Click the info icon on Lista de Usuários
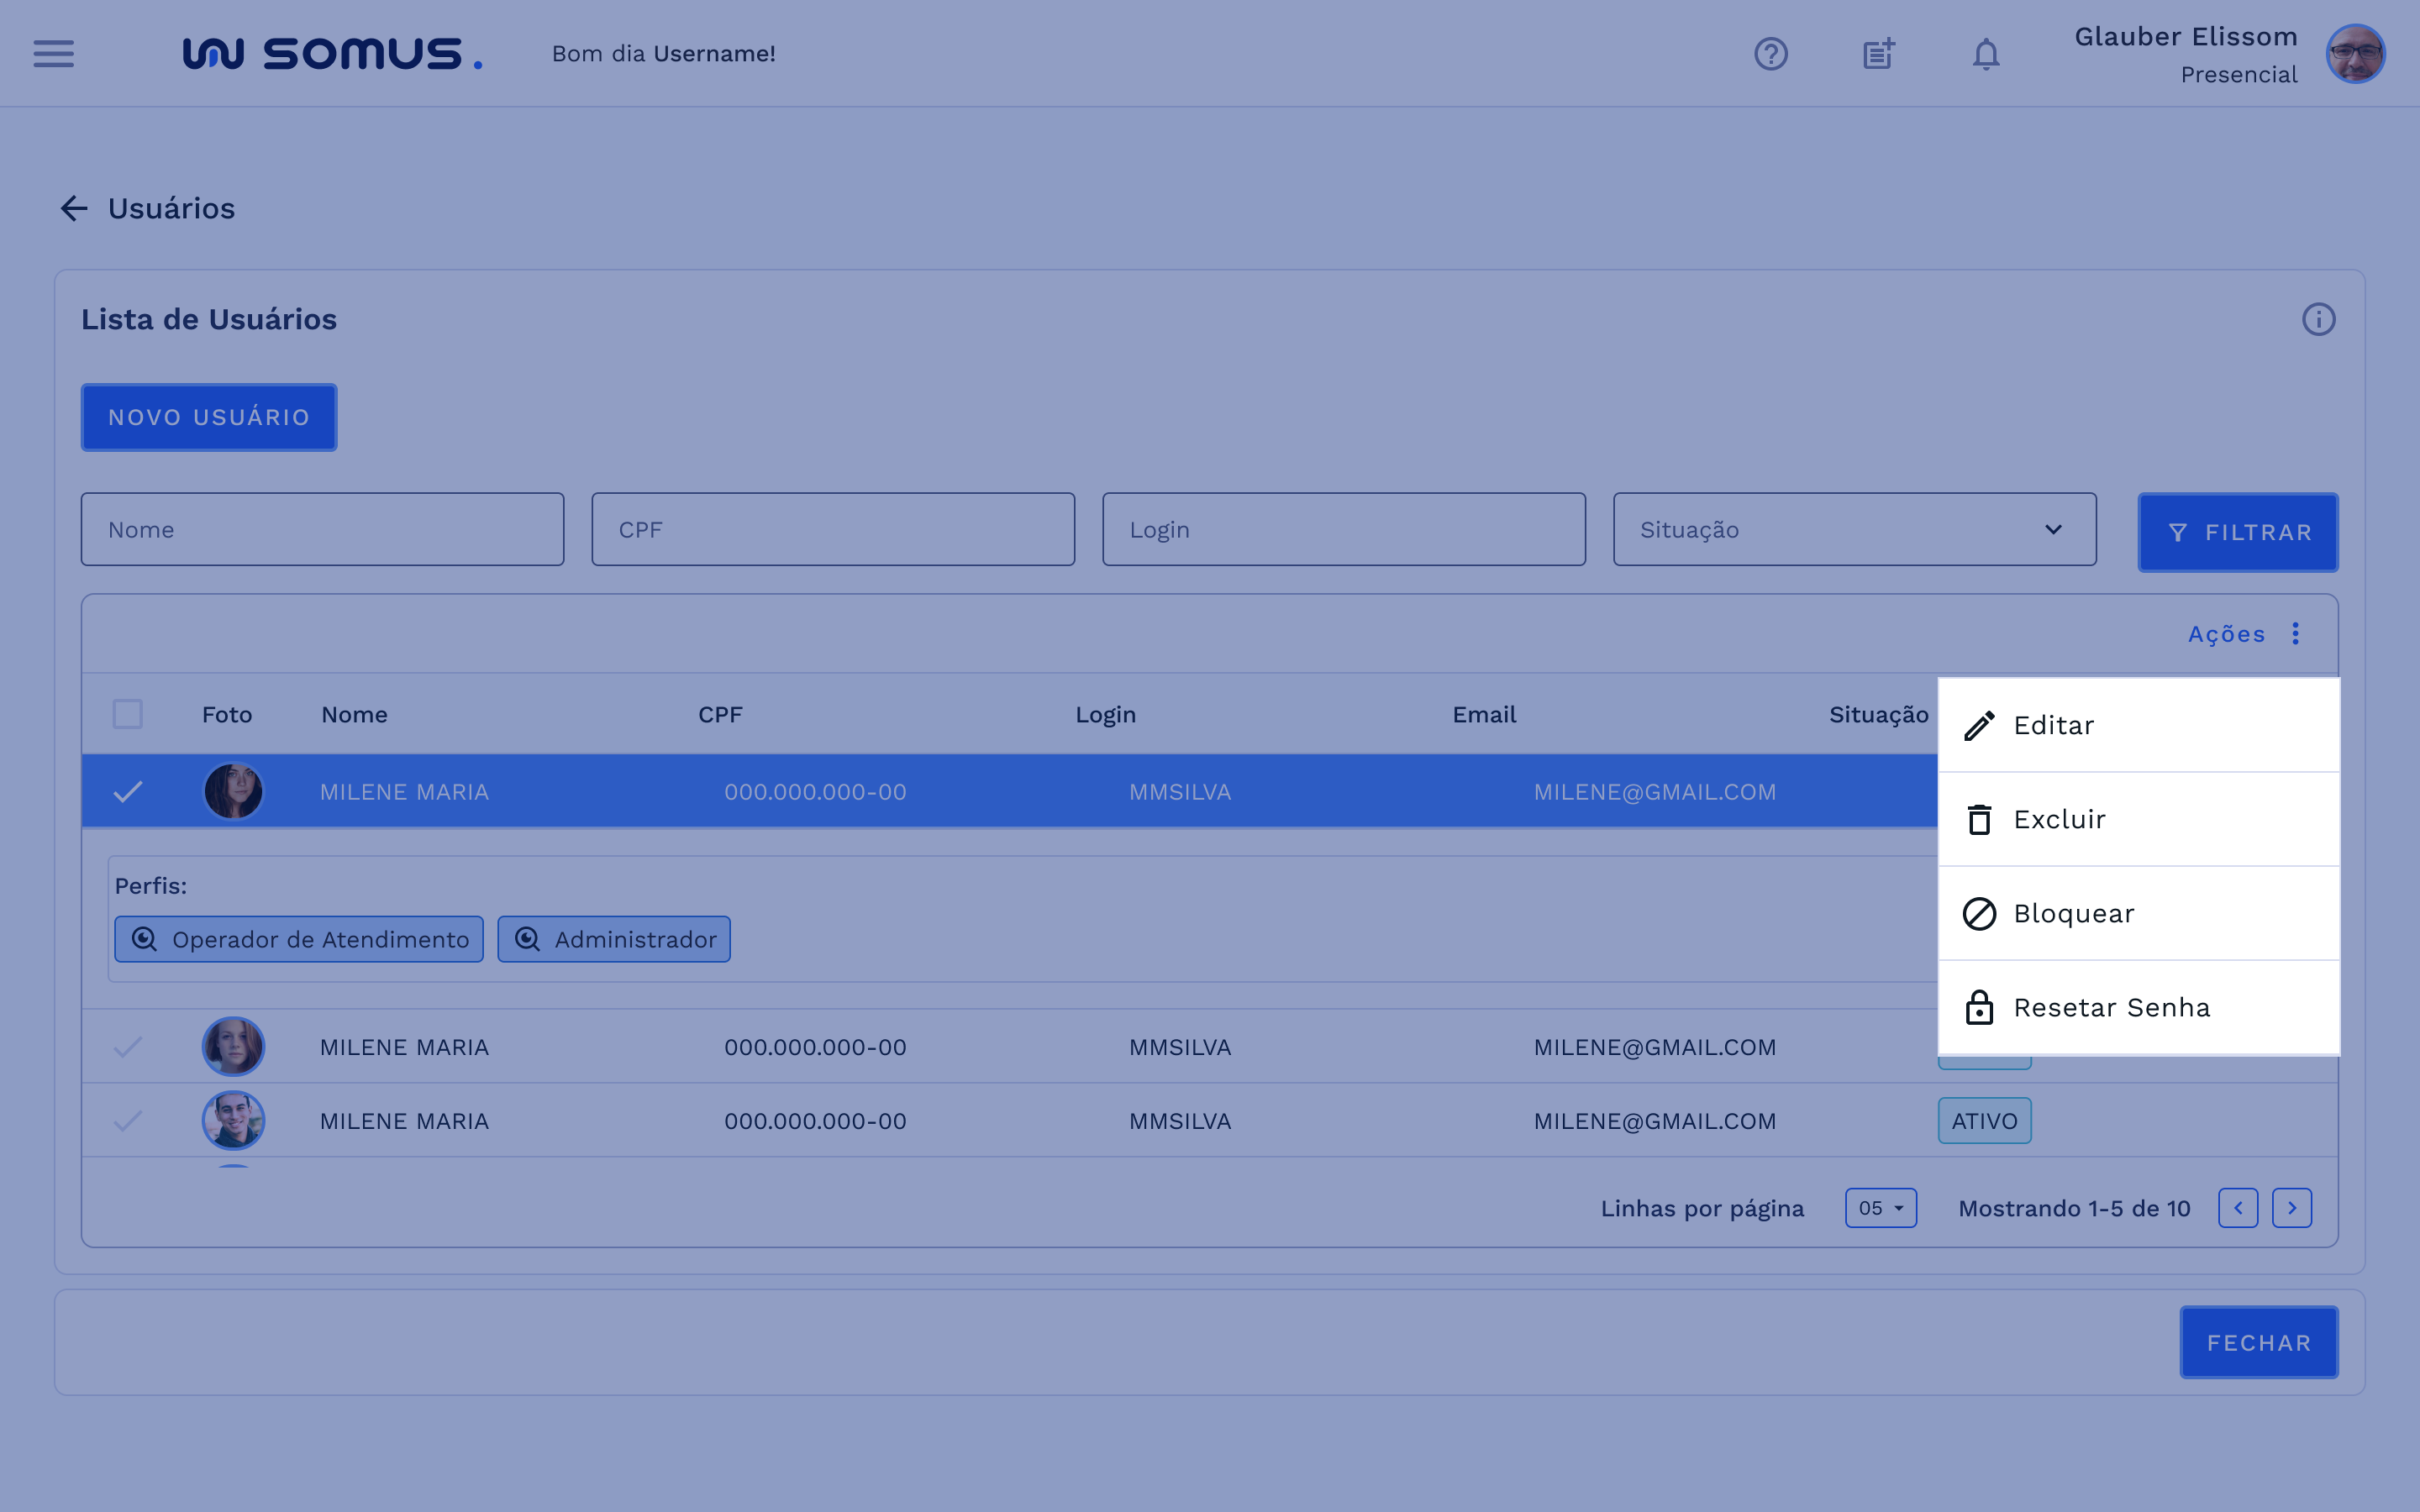 2318,319
